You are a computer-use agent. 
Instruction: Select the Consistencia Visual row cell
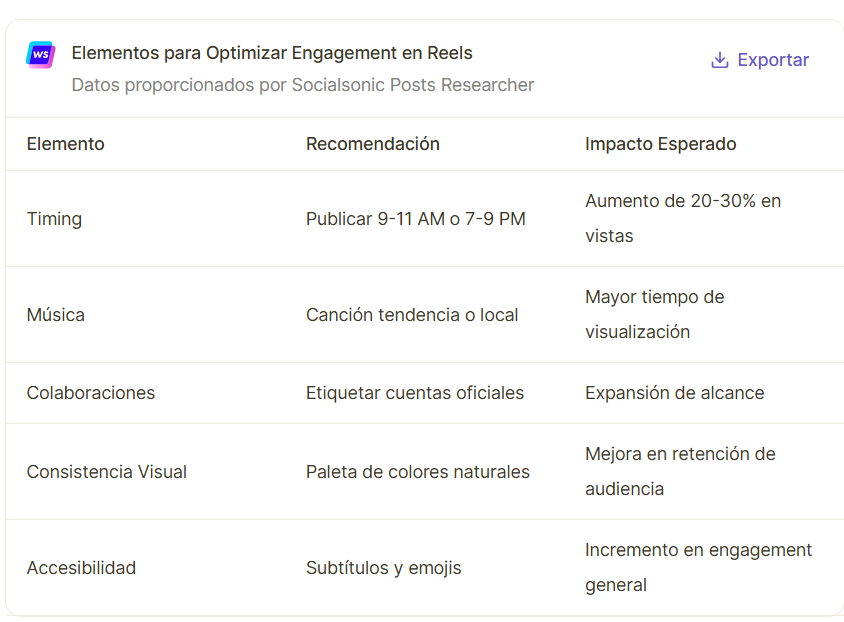point(107,472)
